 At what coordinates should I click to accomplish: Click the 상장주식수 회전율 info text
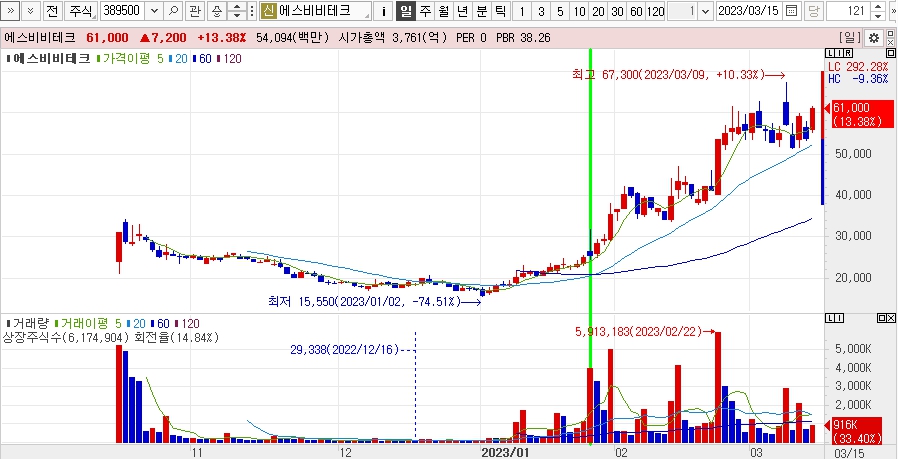click(x=111, y=338)
